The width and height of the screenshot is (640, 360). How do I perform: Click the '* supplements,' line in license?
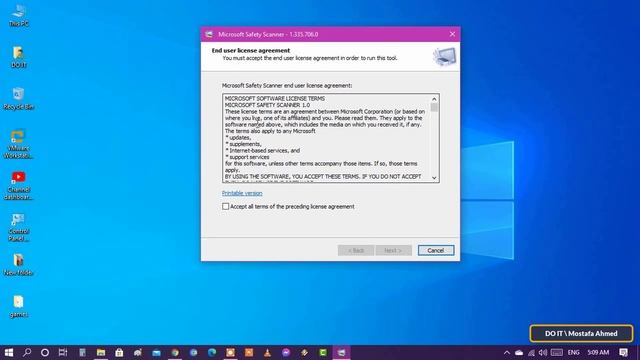click(244, 144)
